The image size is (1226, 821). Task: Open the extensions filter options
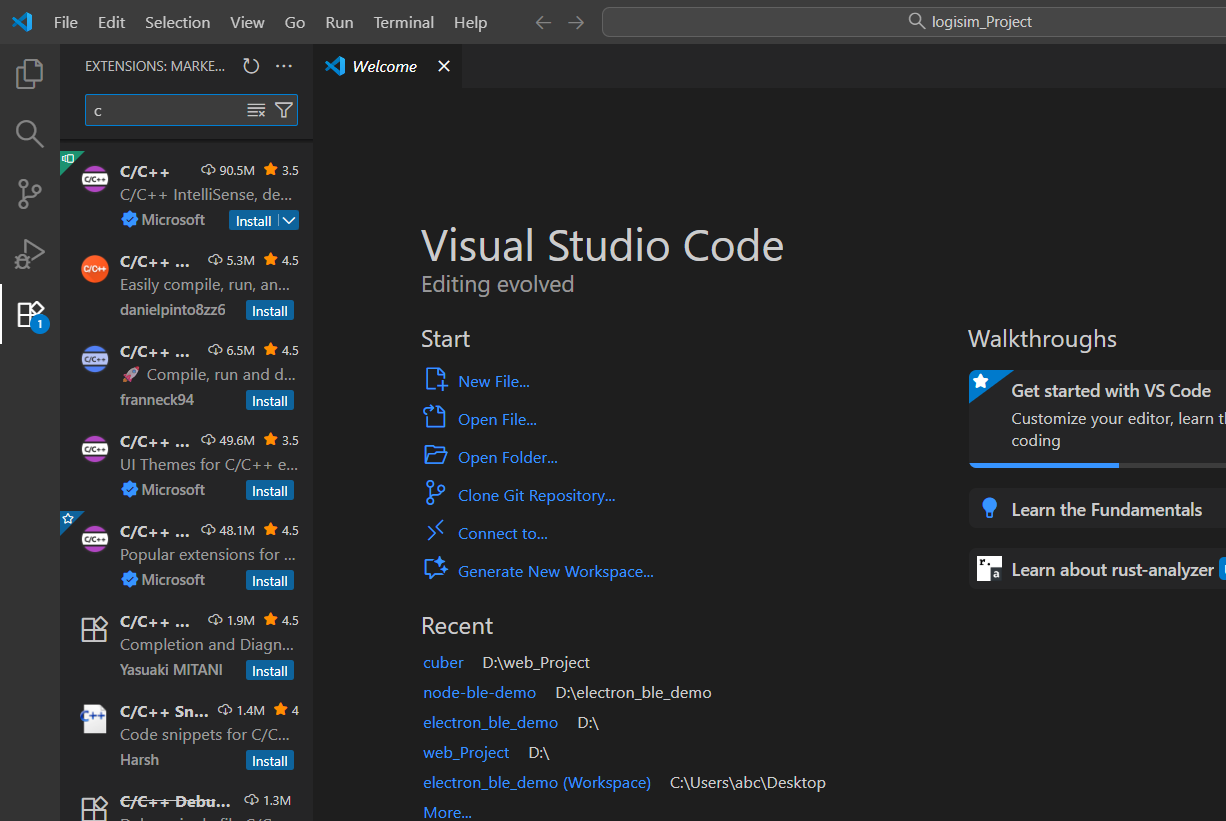tap(284, 110)
